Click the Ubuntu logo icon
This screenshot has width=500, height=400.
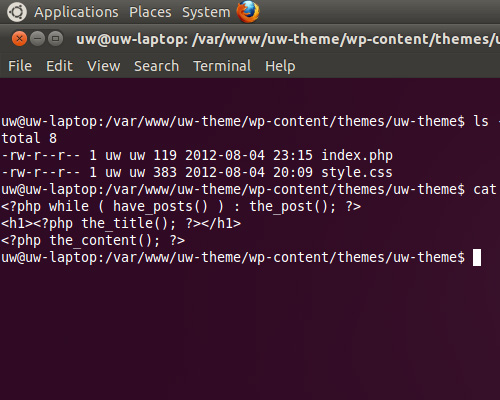pyautogui.click(x=17, y=12)
